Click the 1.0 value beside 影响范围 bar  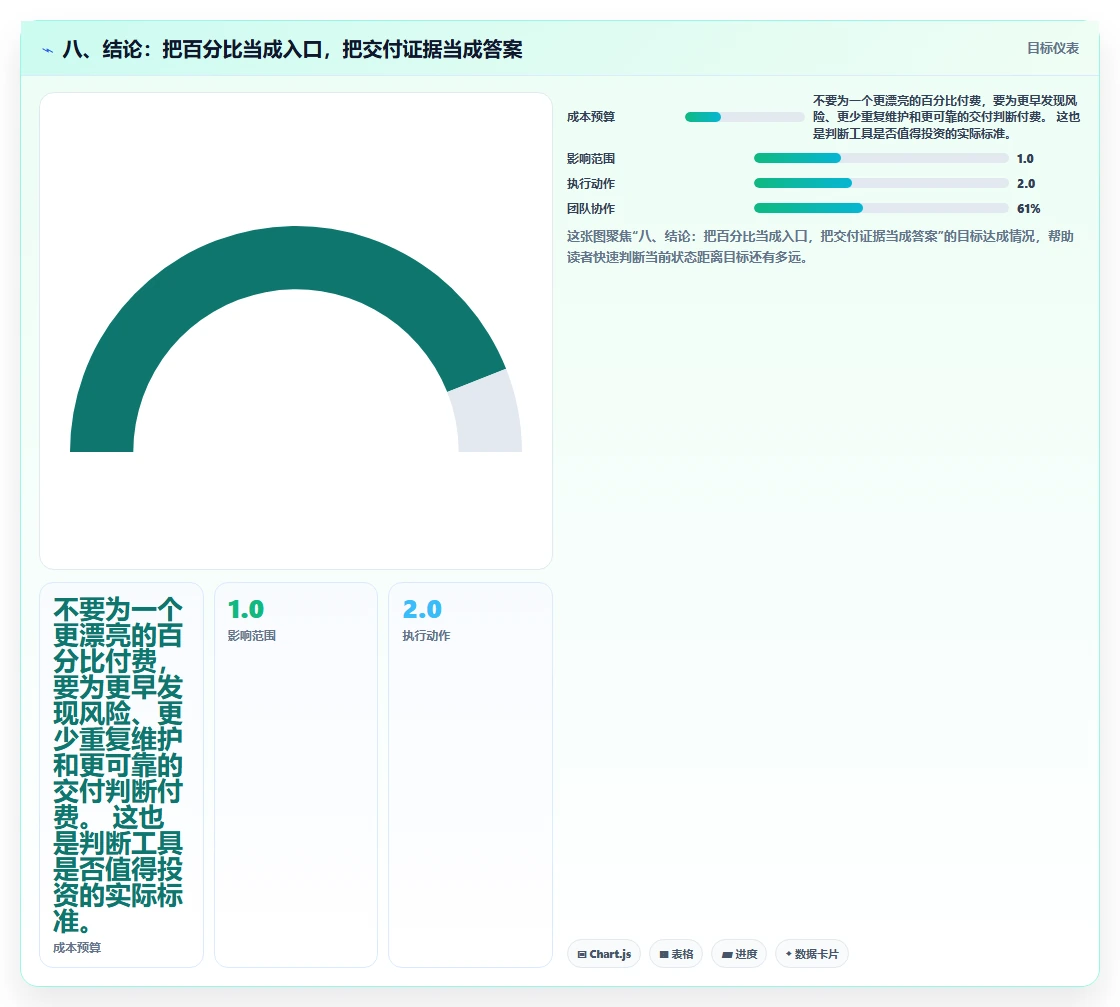pyautogui.click(x=1025, y=159)
